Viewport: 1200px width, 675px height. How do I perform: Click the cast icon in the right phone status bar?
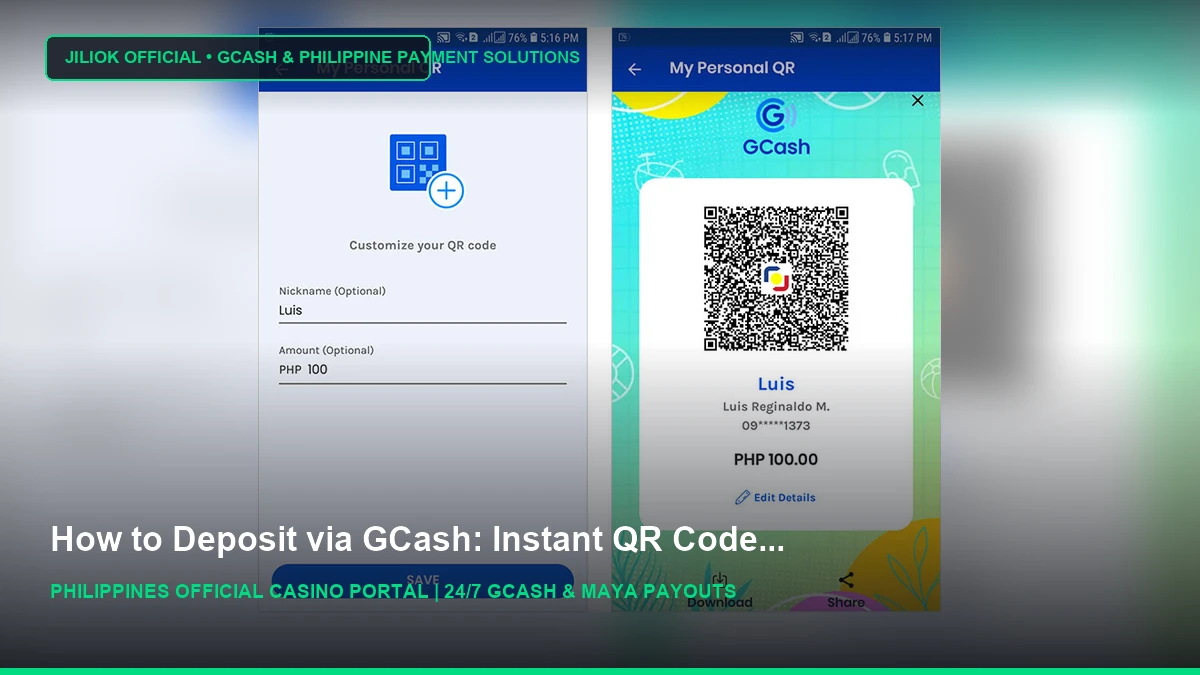(x=796, y=38)
